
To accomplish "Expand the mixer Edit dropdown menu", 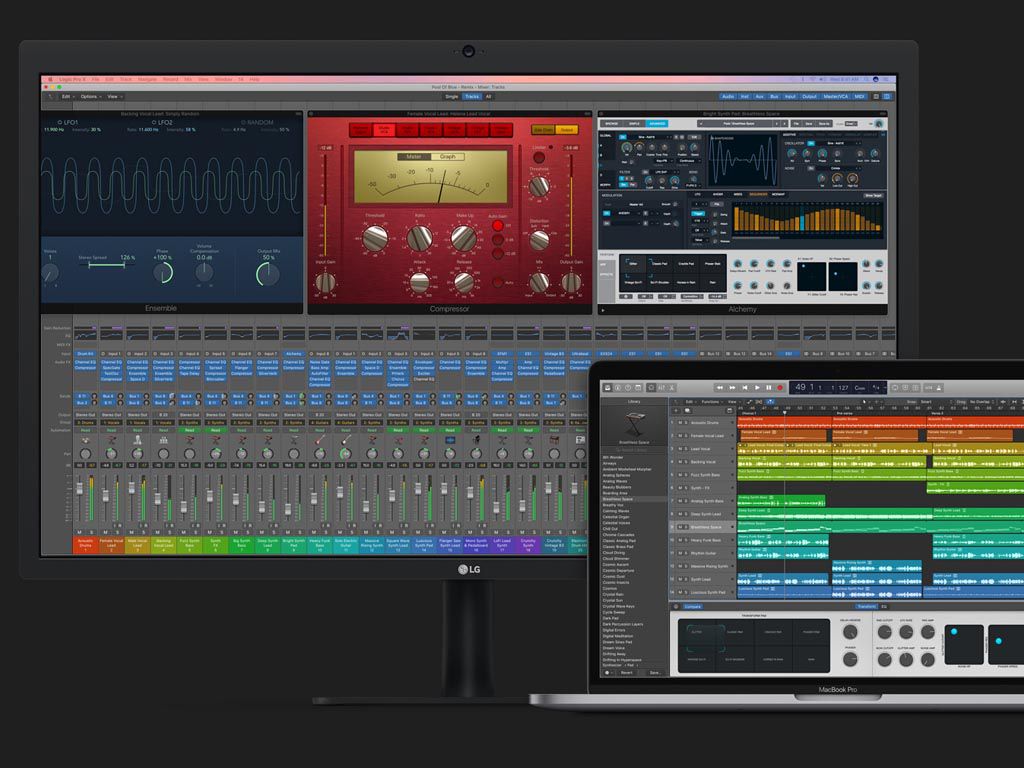I will (x=67, y=97).
